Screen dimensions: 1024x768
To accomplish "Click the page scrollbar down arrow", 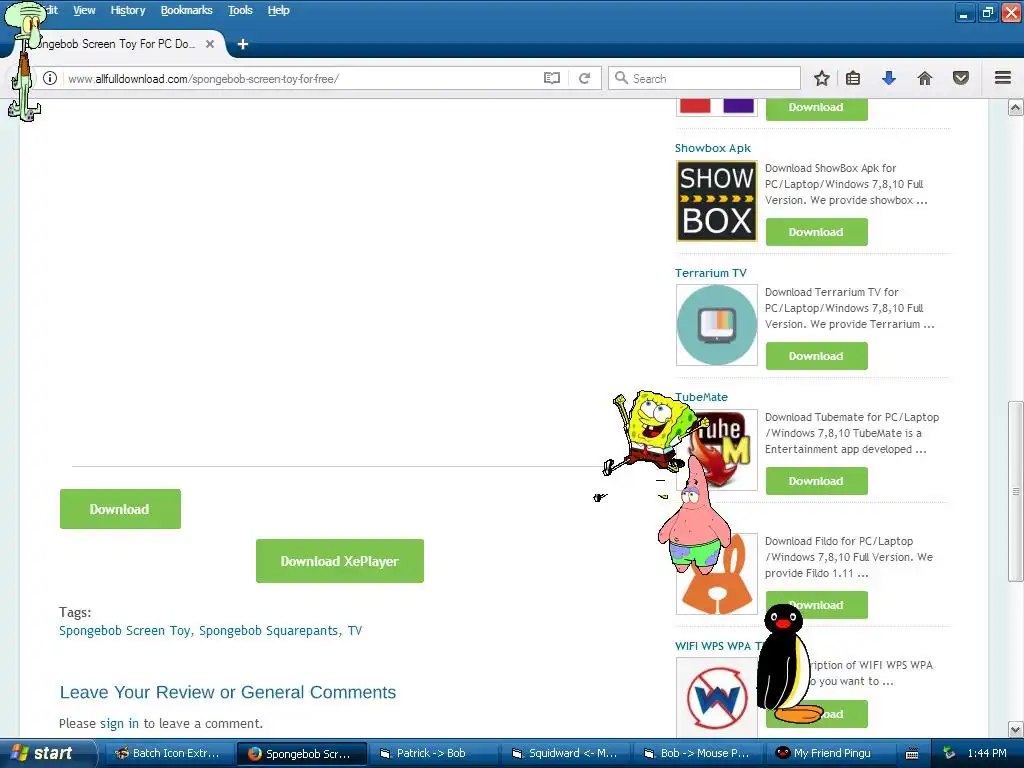I will coord(1015,729).
